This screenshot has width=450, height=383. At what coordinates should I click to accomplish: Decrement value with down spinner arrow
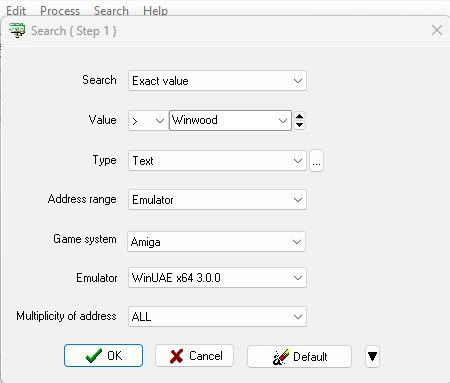[x=300, y=125]
